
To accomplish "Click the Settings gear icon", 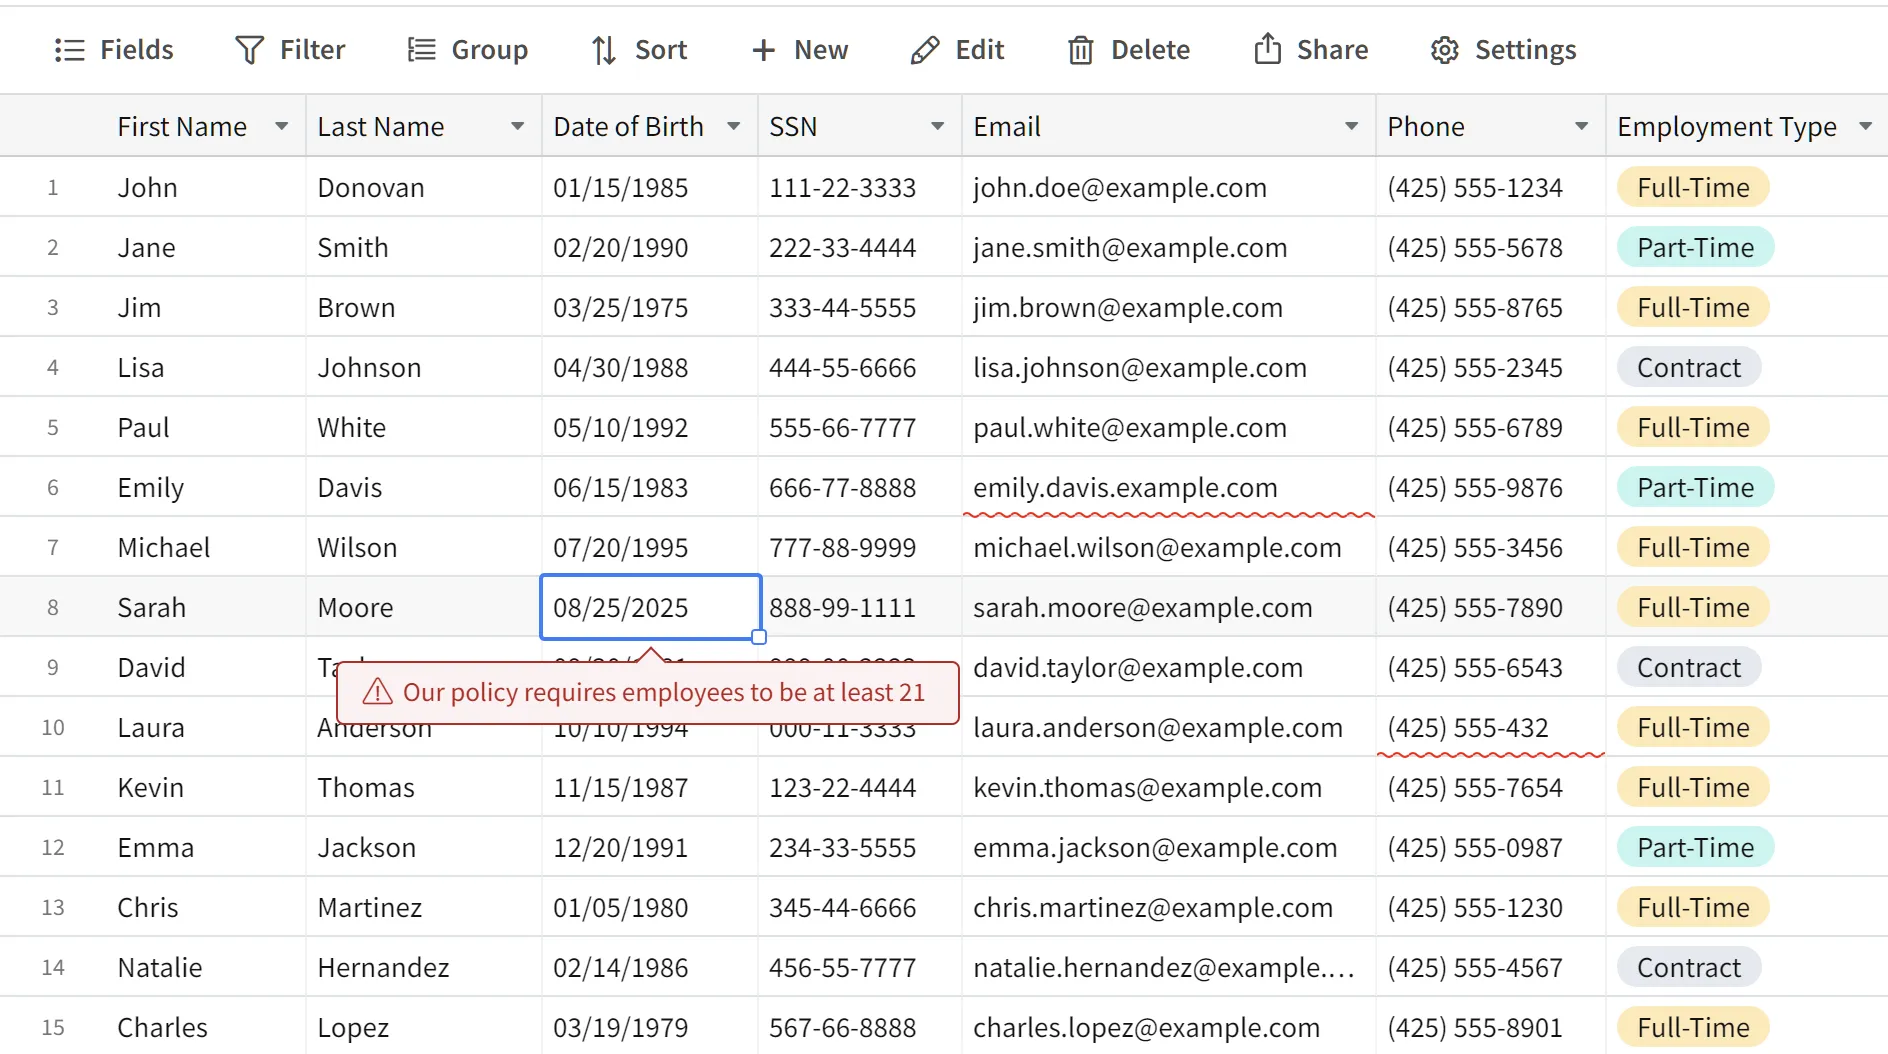I will (x=1444, y=50).
